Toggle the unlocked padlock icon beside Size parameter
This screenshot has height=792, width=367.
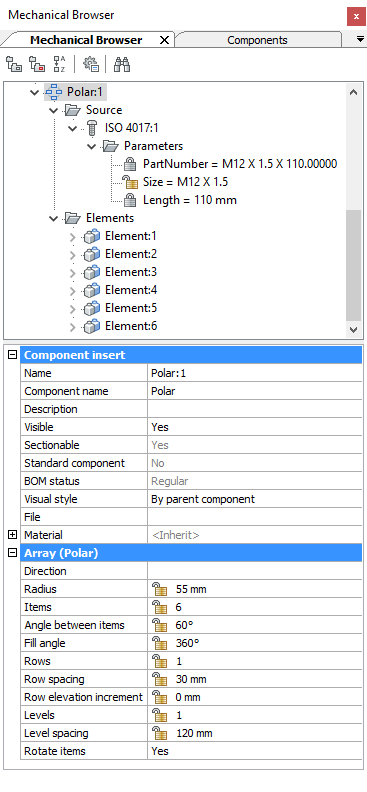click(130, 182)
